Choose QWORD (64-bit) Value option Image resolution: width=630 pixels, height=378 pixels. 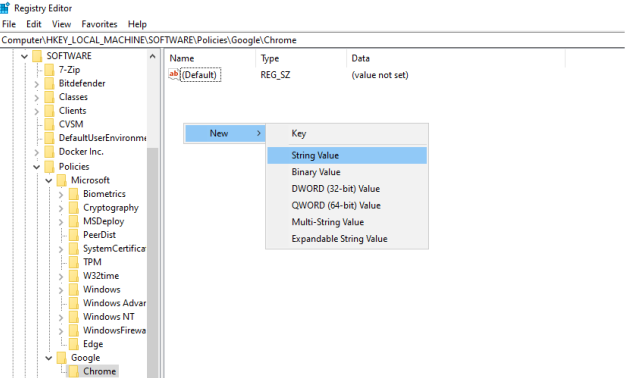(347, 206)
